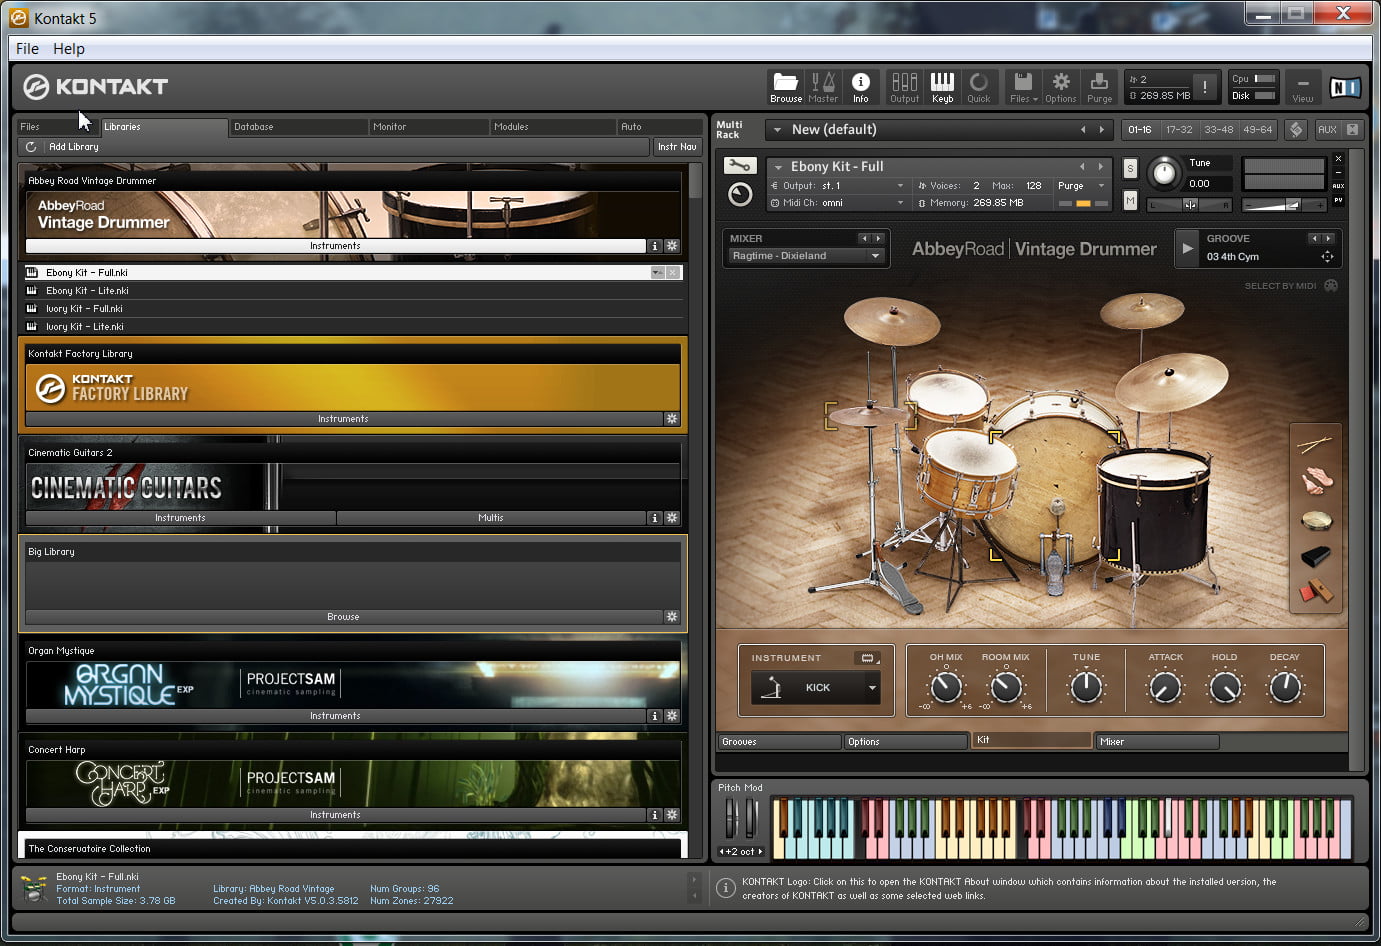Adjust the instrument volume slider
This screenshot has height=946, width=1381.
pyautogui.click(x=1284, y=205)
